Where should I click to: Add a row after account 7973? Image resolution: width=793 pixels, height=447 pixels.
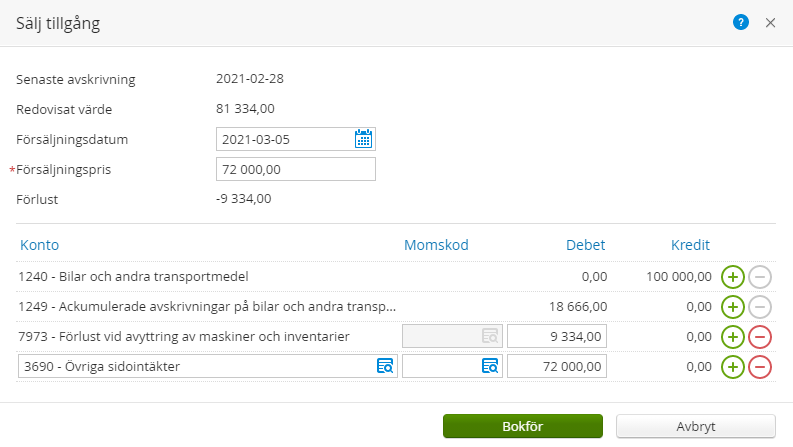732,337
